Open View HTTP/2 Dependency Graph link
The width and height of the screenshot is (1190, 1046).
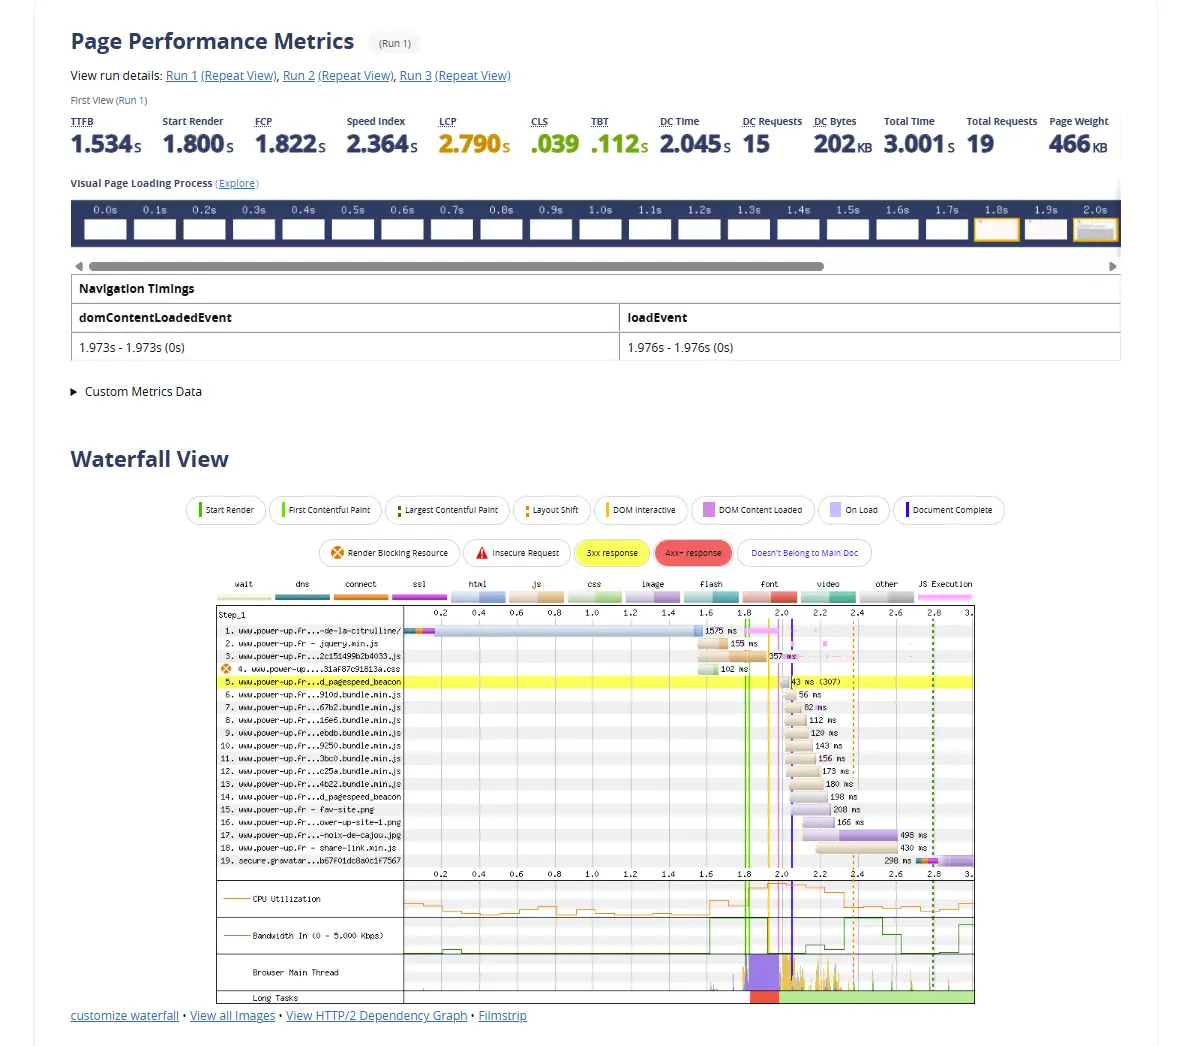(376, 1016)
